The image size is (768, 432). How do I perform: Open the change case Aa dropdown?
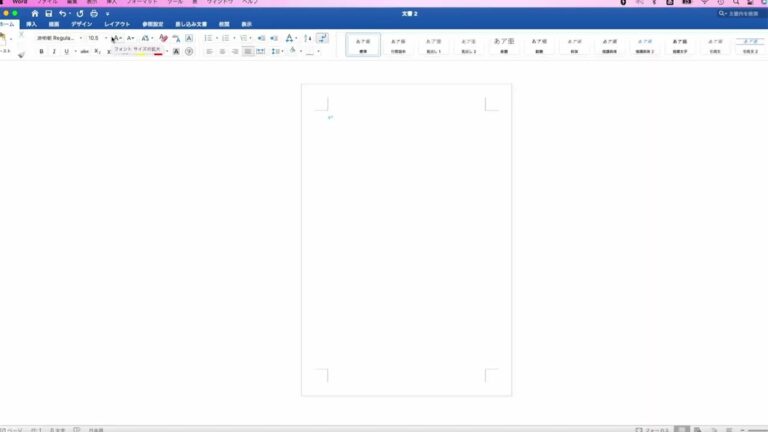[x=147, y=38]
